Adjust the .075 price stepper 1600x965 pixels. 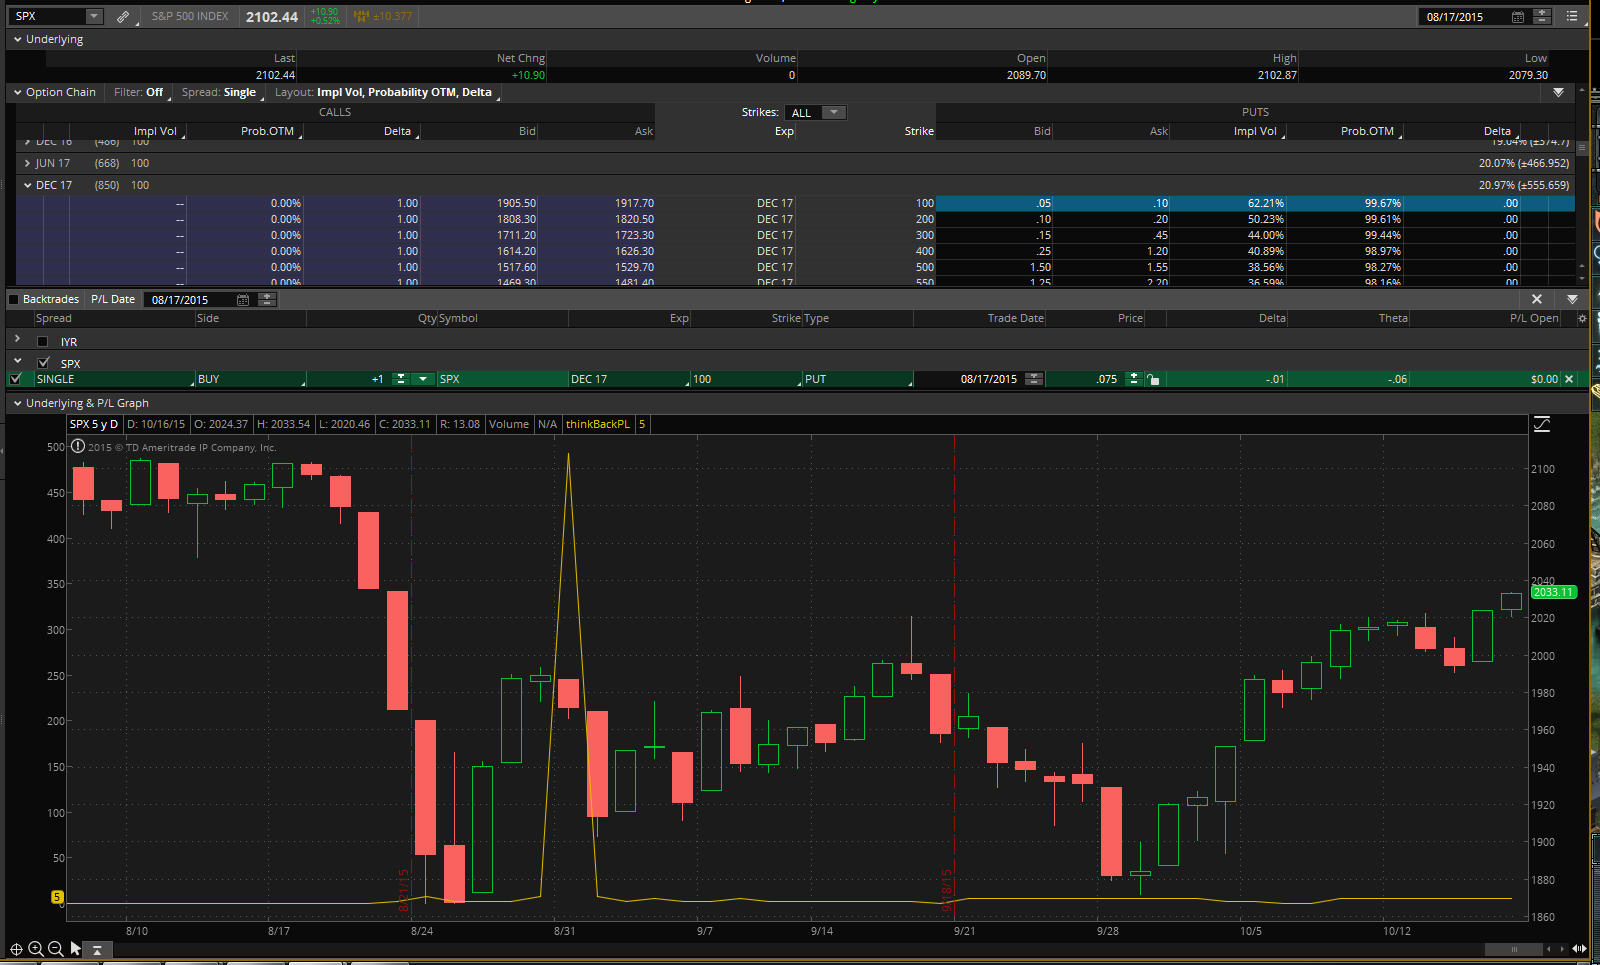[1133, 379]
